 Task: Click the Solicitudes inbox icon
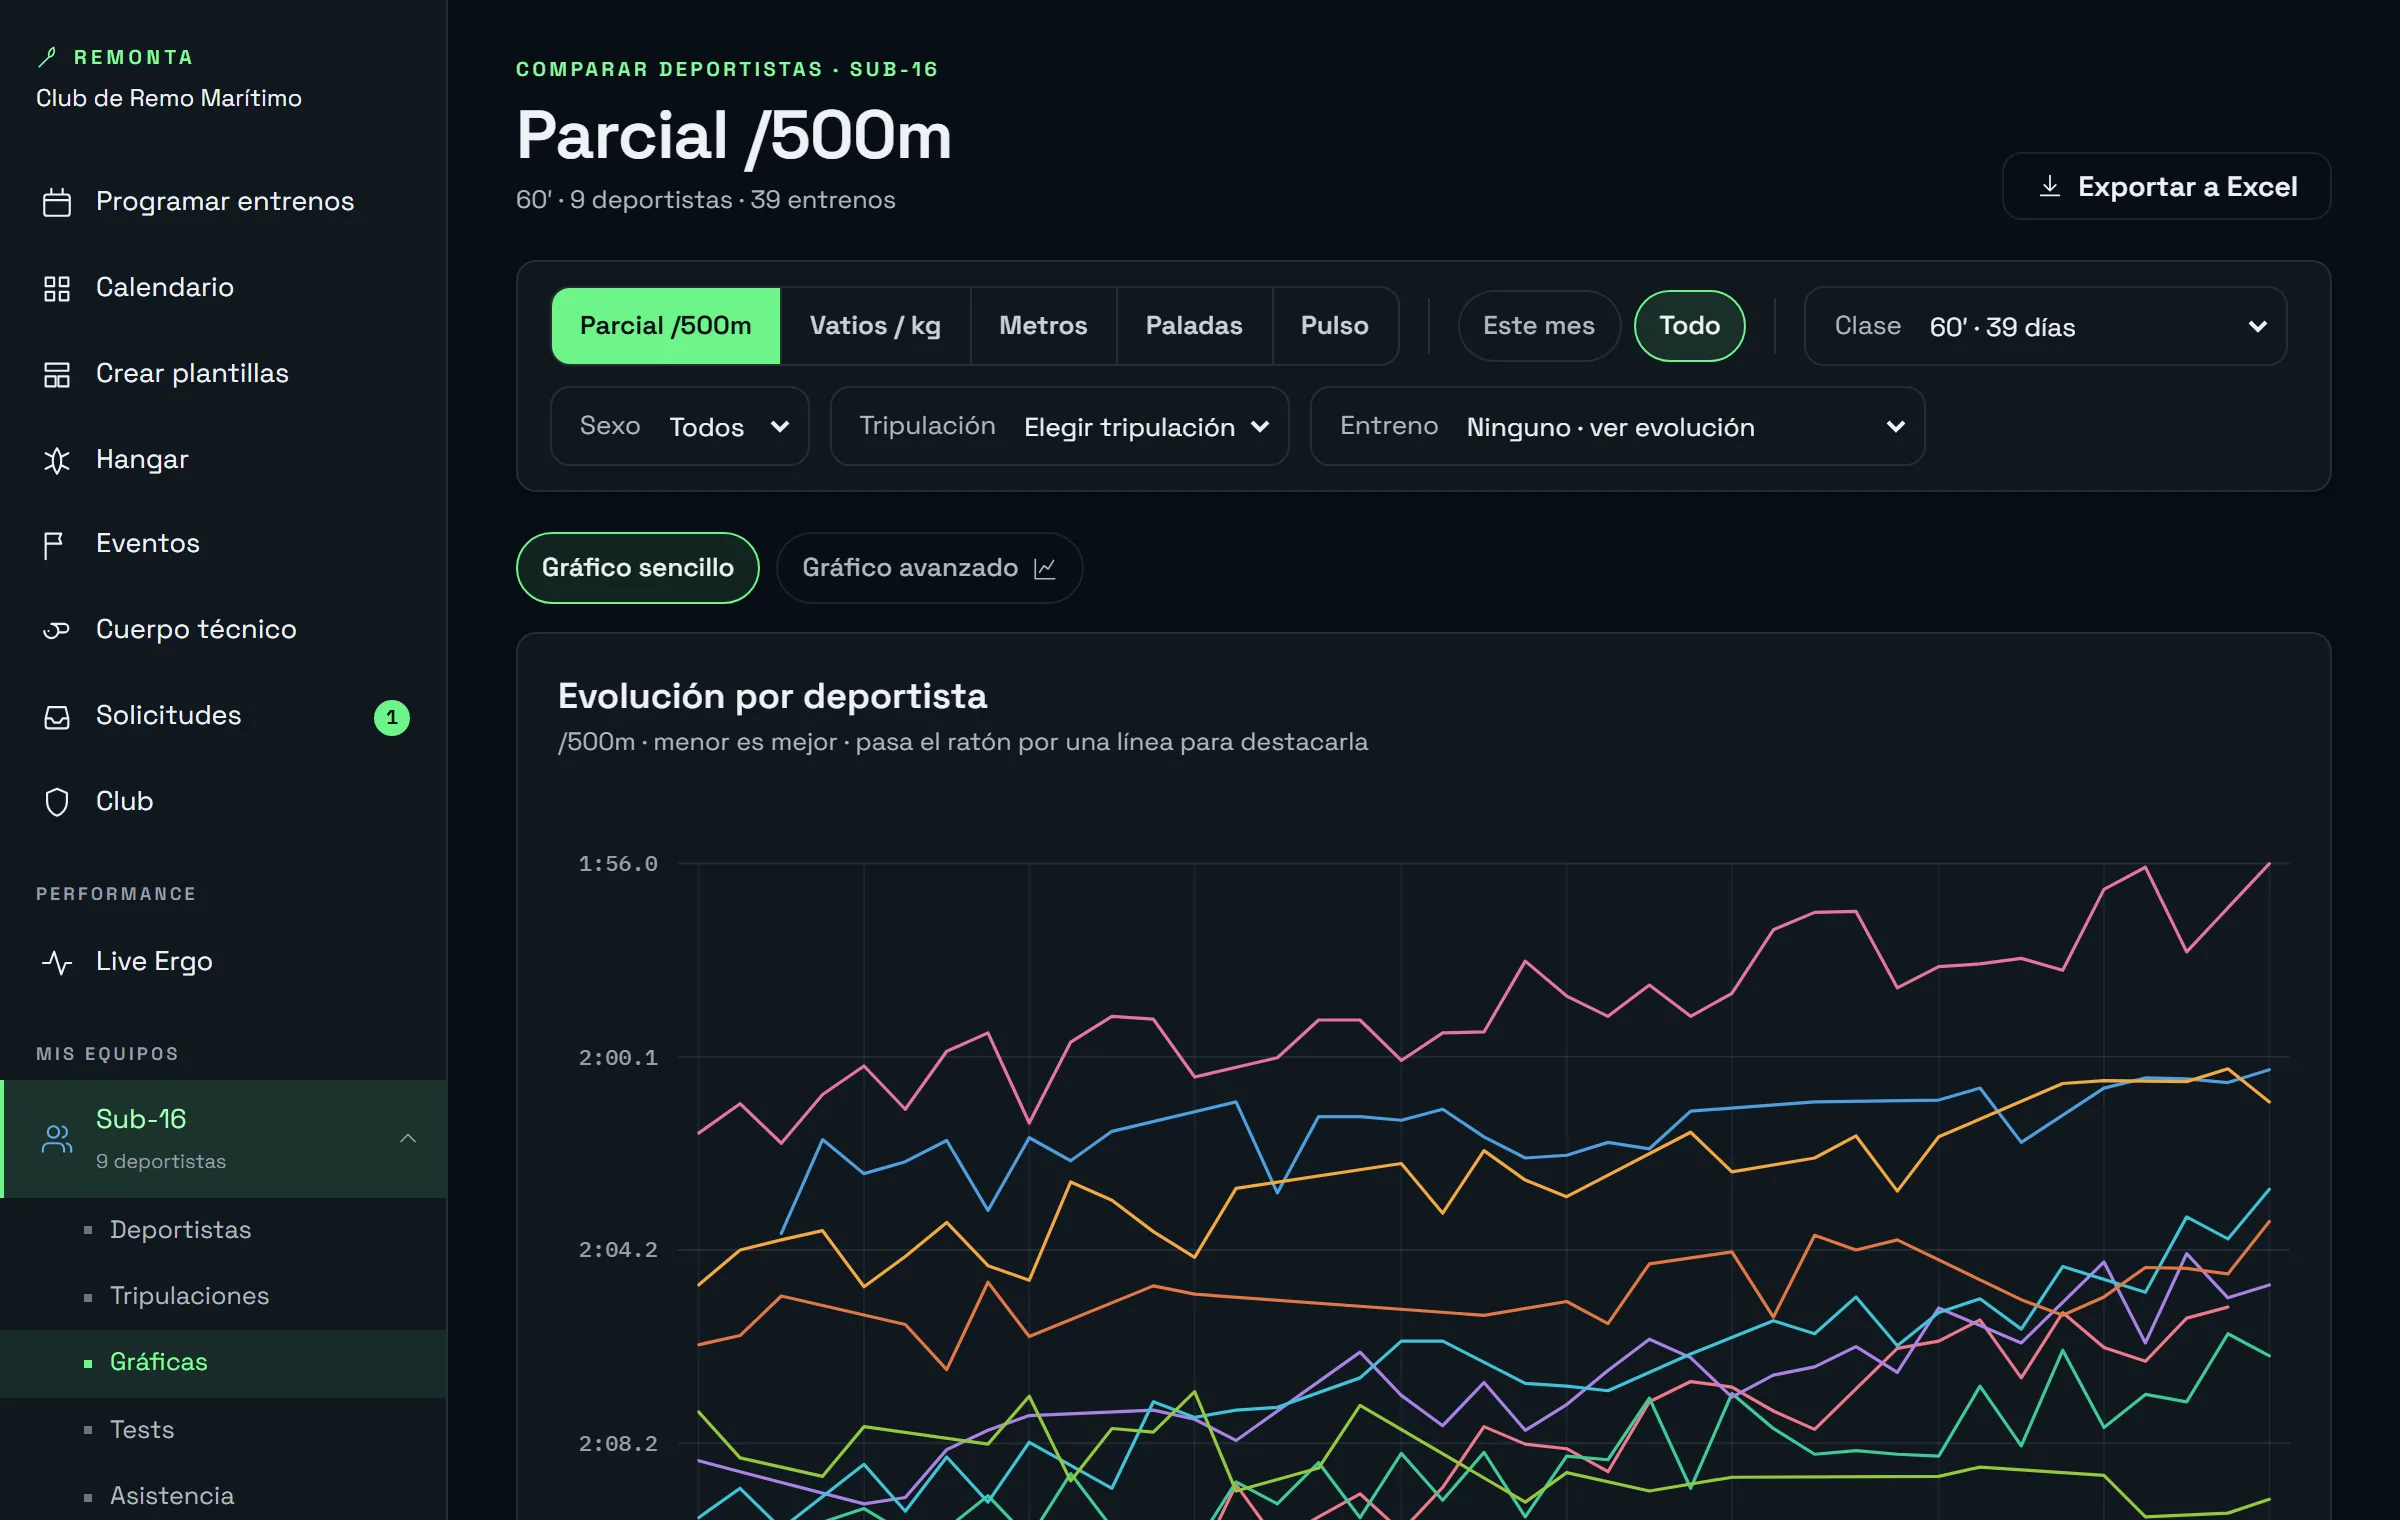tap(57, 717)
